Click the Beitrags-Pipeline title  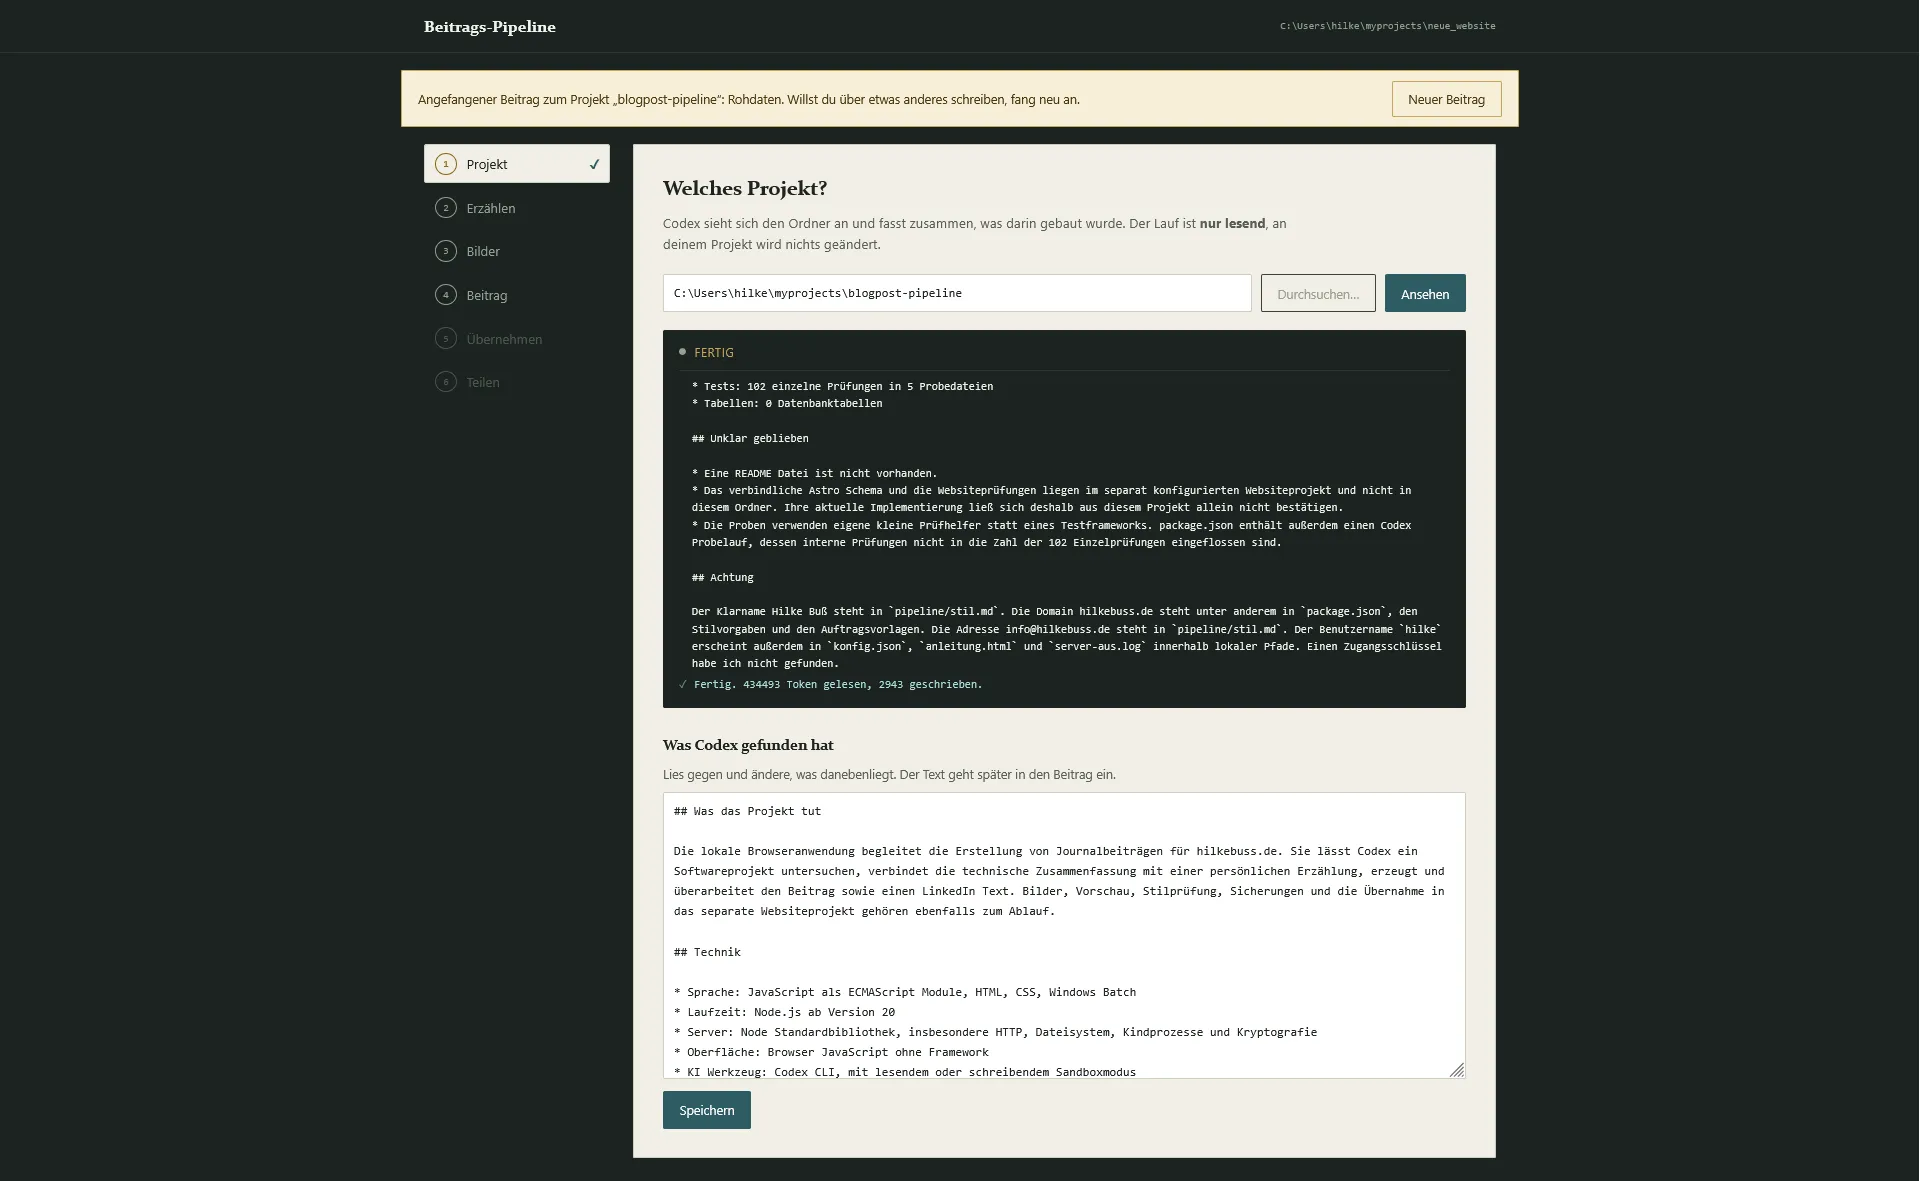[490, 27]
